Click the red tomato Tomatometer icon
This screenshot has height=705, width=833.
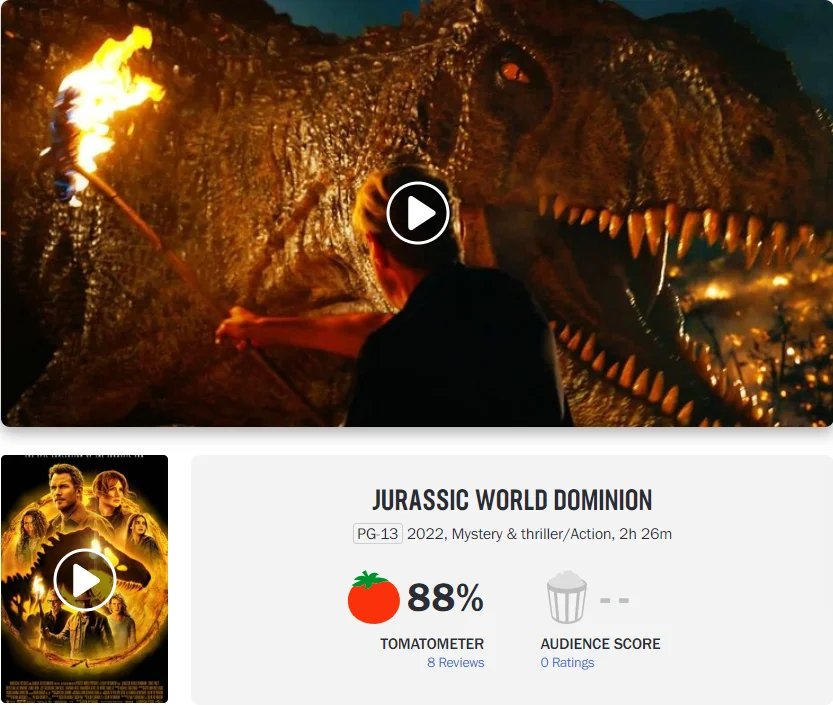373,597
